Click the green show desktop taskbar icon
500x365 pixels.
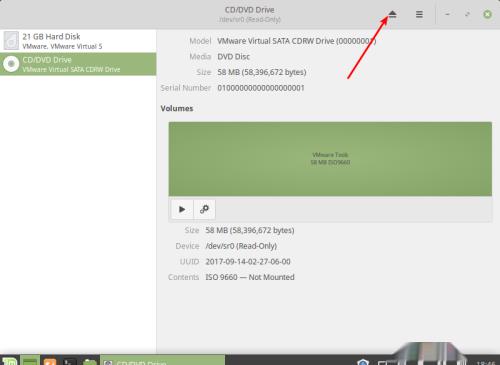[x=30, y=361]
